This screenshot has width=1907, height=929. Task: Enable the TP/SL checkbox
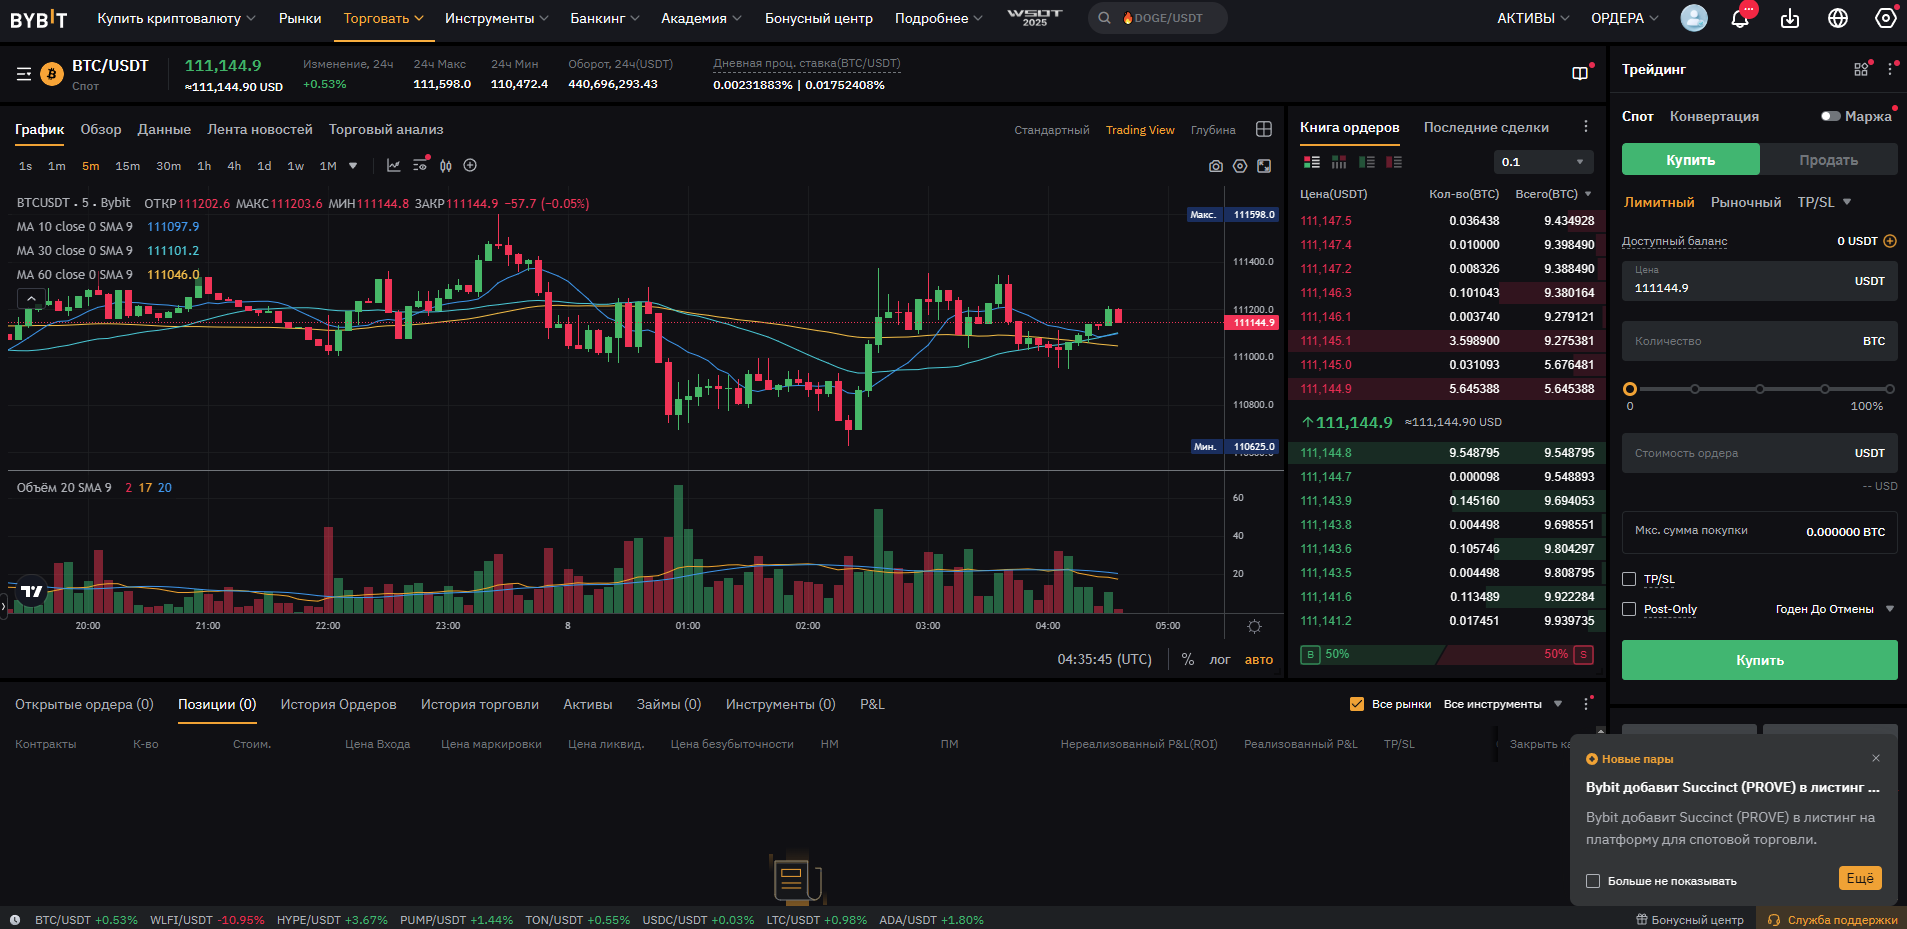pos(1629,579)
